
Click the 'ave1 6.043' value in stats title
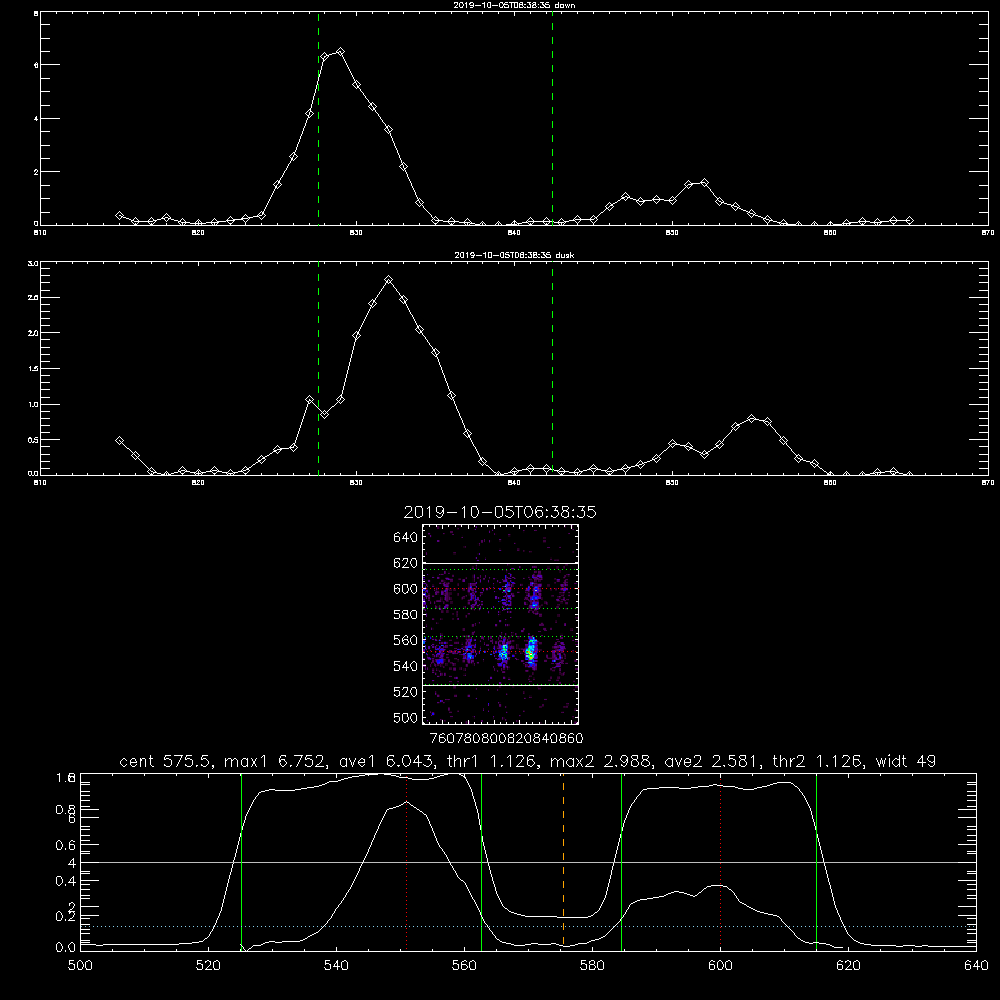point(386,761)
